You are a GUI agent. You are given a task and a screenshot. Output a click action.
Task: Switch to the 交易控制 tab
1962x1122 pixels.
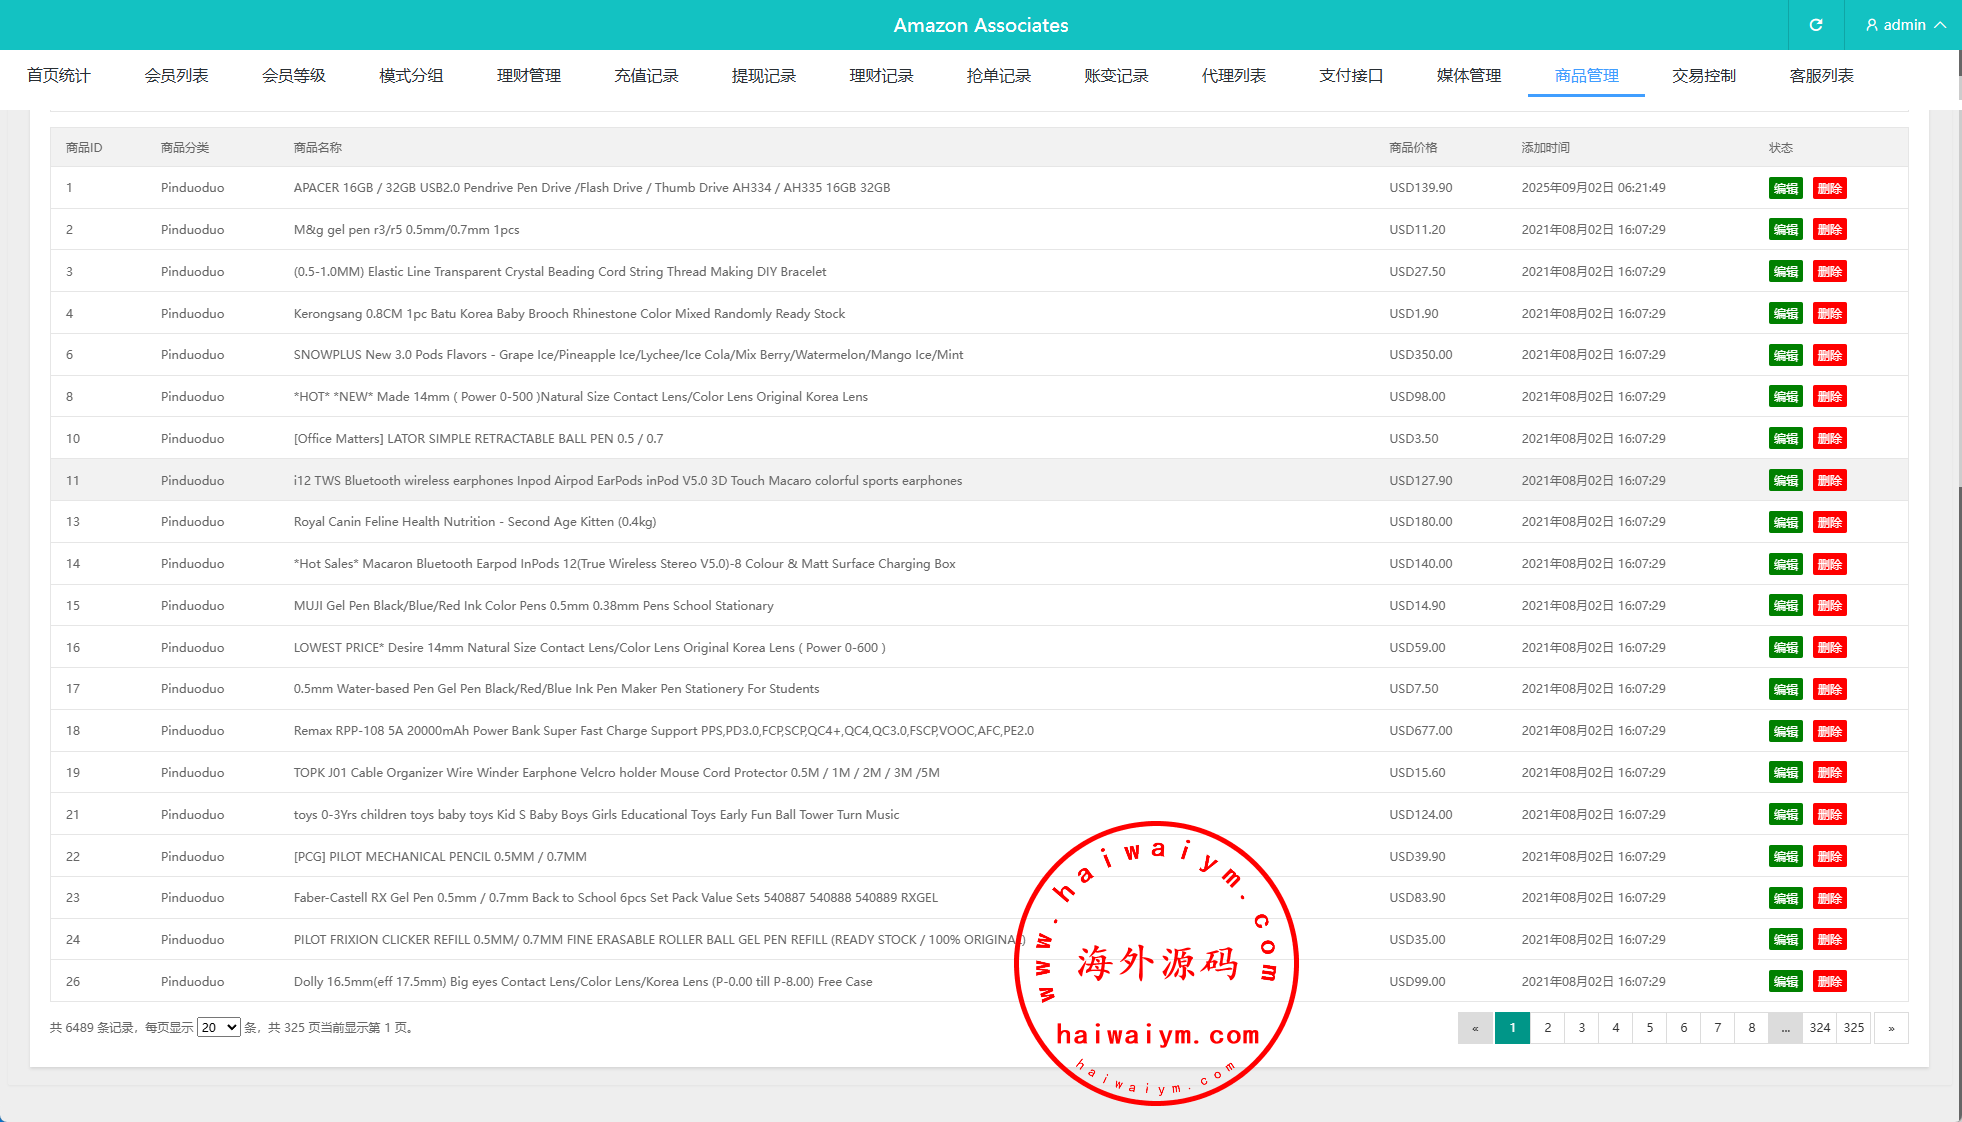(x=1703, y=76)
